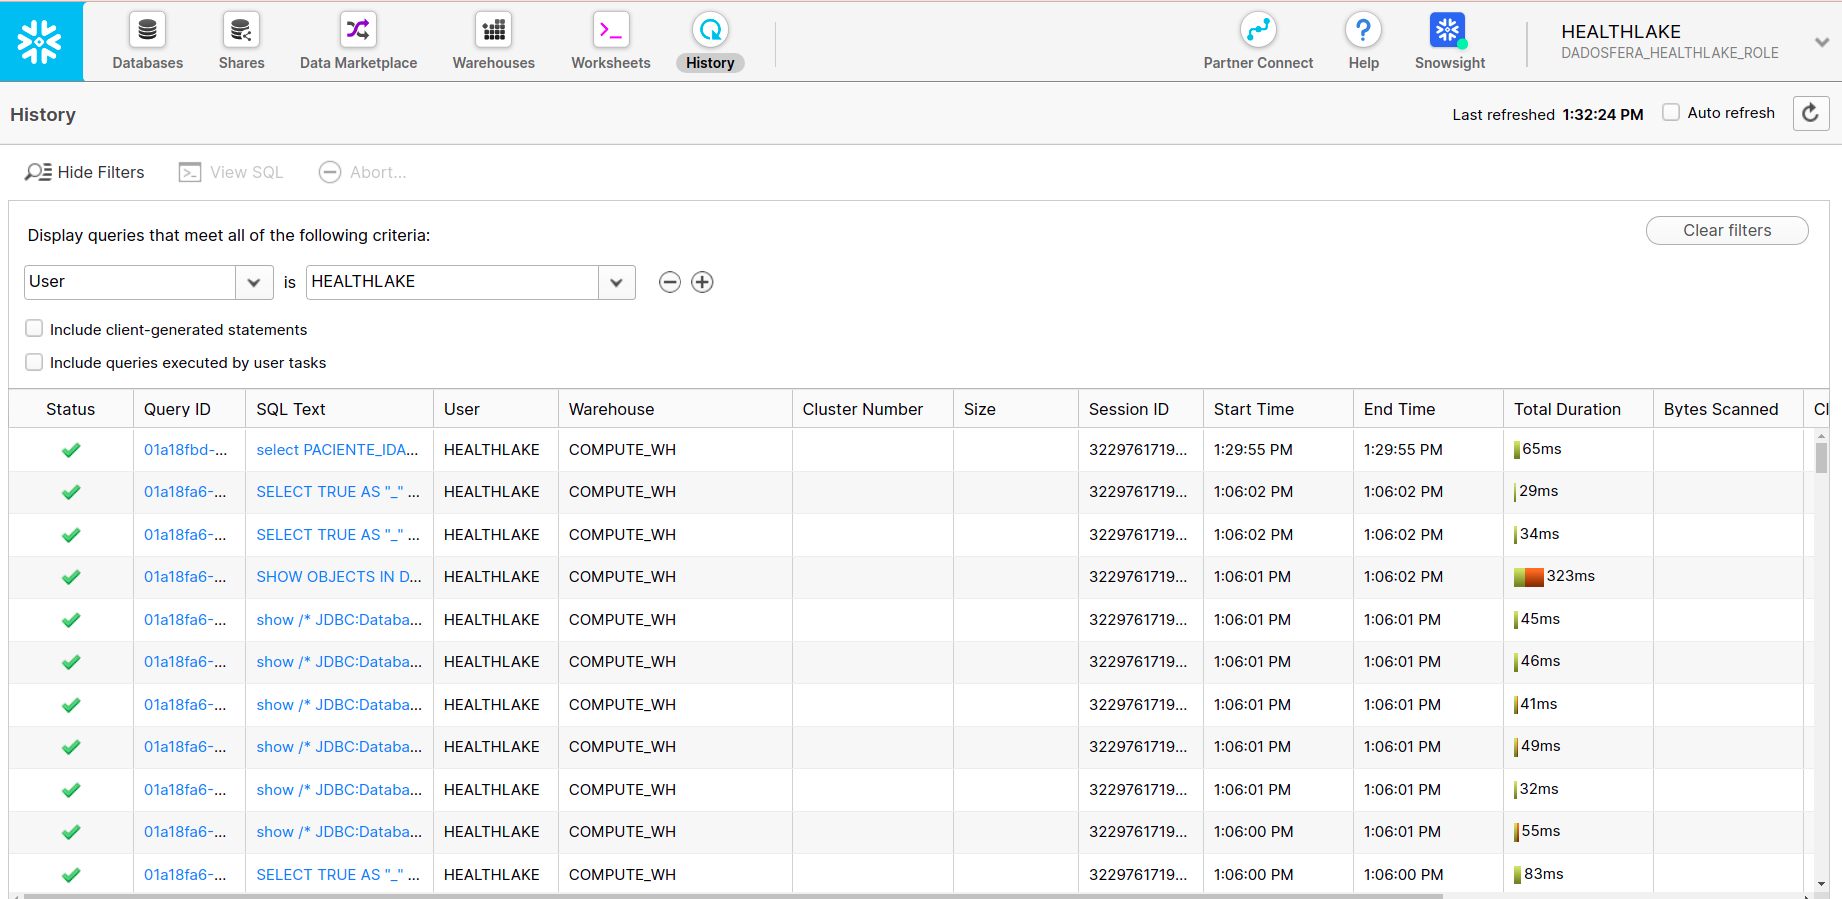Click the 83ms duration bar
The image size is (1842, 899).
[x=1518, y=875]
